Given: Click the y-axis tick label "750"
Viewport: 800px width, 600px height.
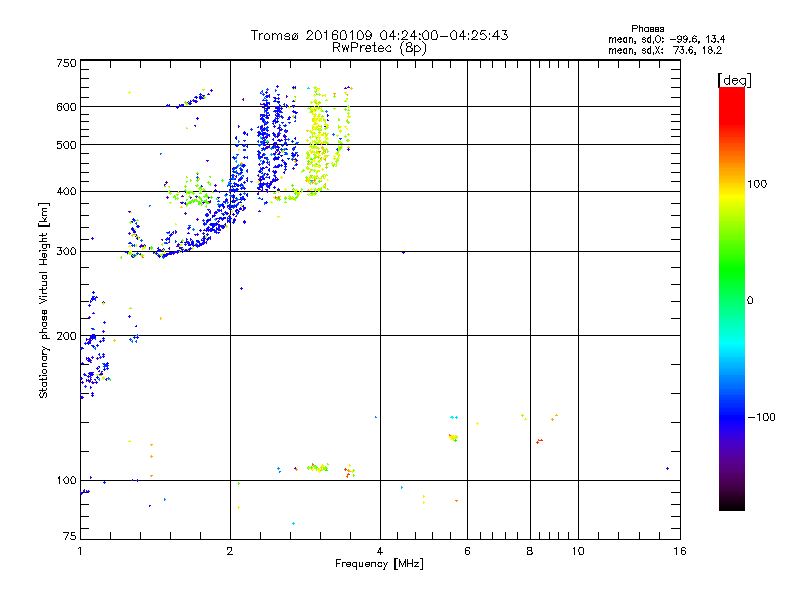Looking at the screenshot, I should 66,63.
